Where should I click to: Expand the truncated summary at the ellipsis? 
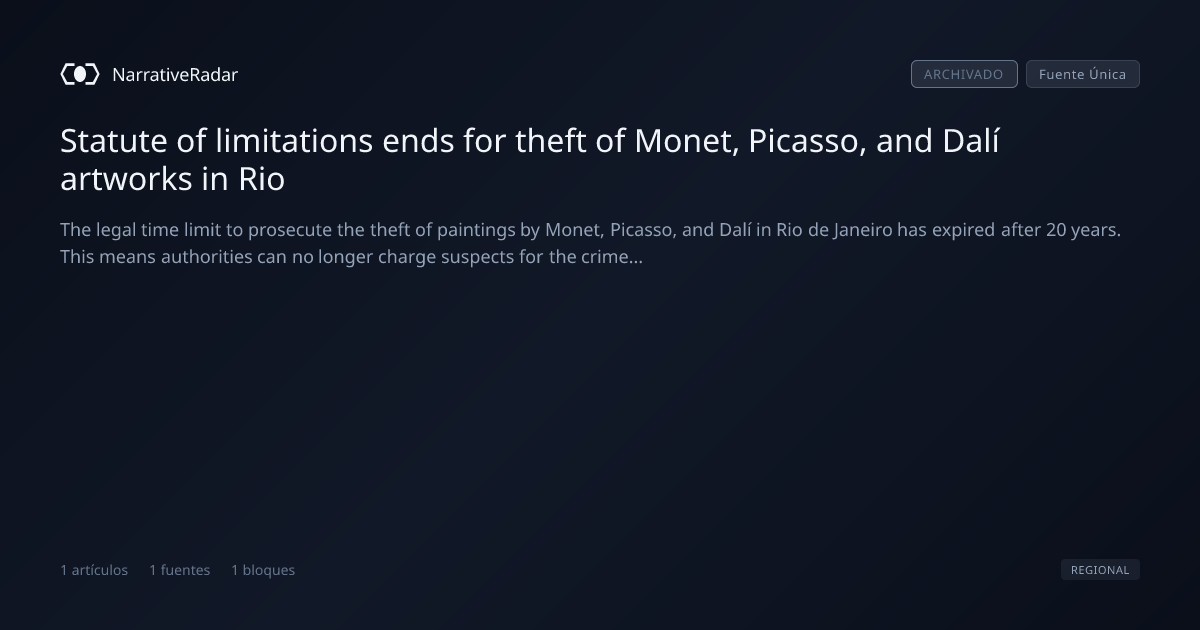pos(636,257)
